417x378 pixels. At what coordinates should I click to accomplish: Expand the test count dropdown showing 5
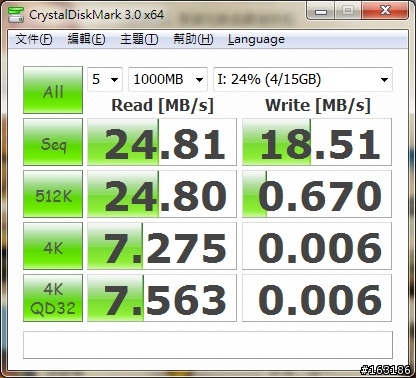click(105, 79)
